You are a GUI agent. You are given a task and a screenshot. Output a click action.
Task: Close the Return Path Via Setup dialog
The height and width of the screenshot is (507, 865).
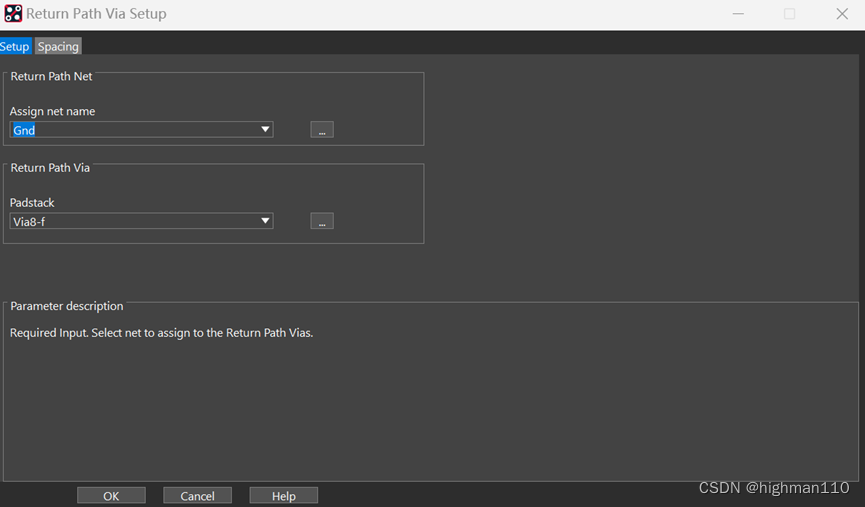coord(842,14)
